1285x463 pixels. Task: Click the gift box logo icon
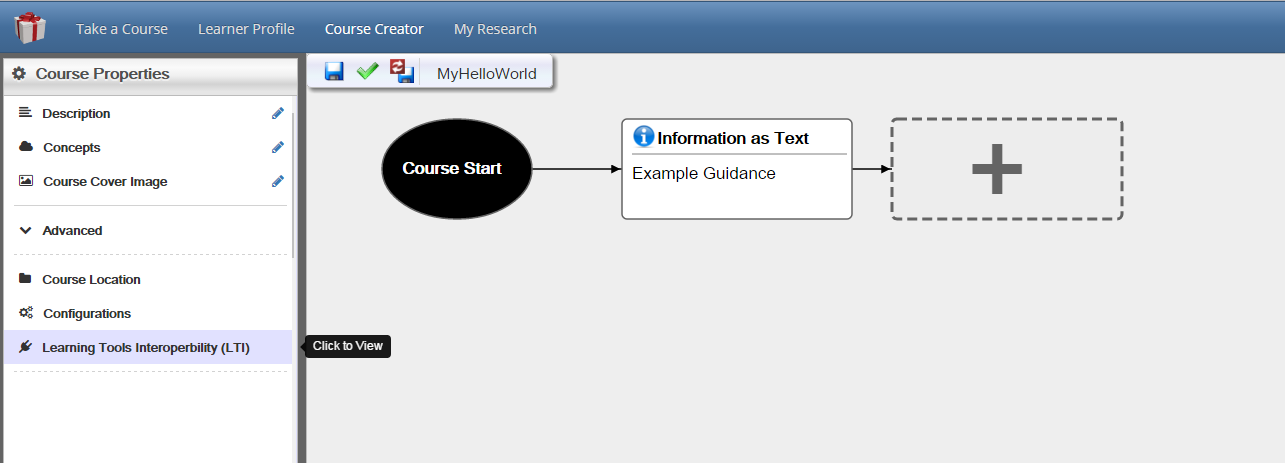tap(30, 27)
